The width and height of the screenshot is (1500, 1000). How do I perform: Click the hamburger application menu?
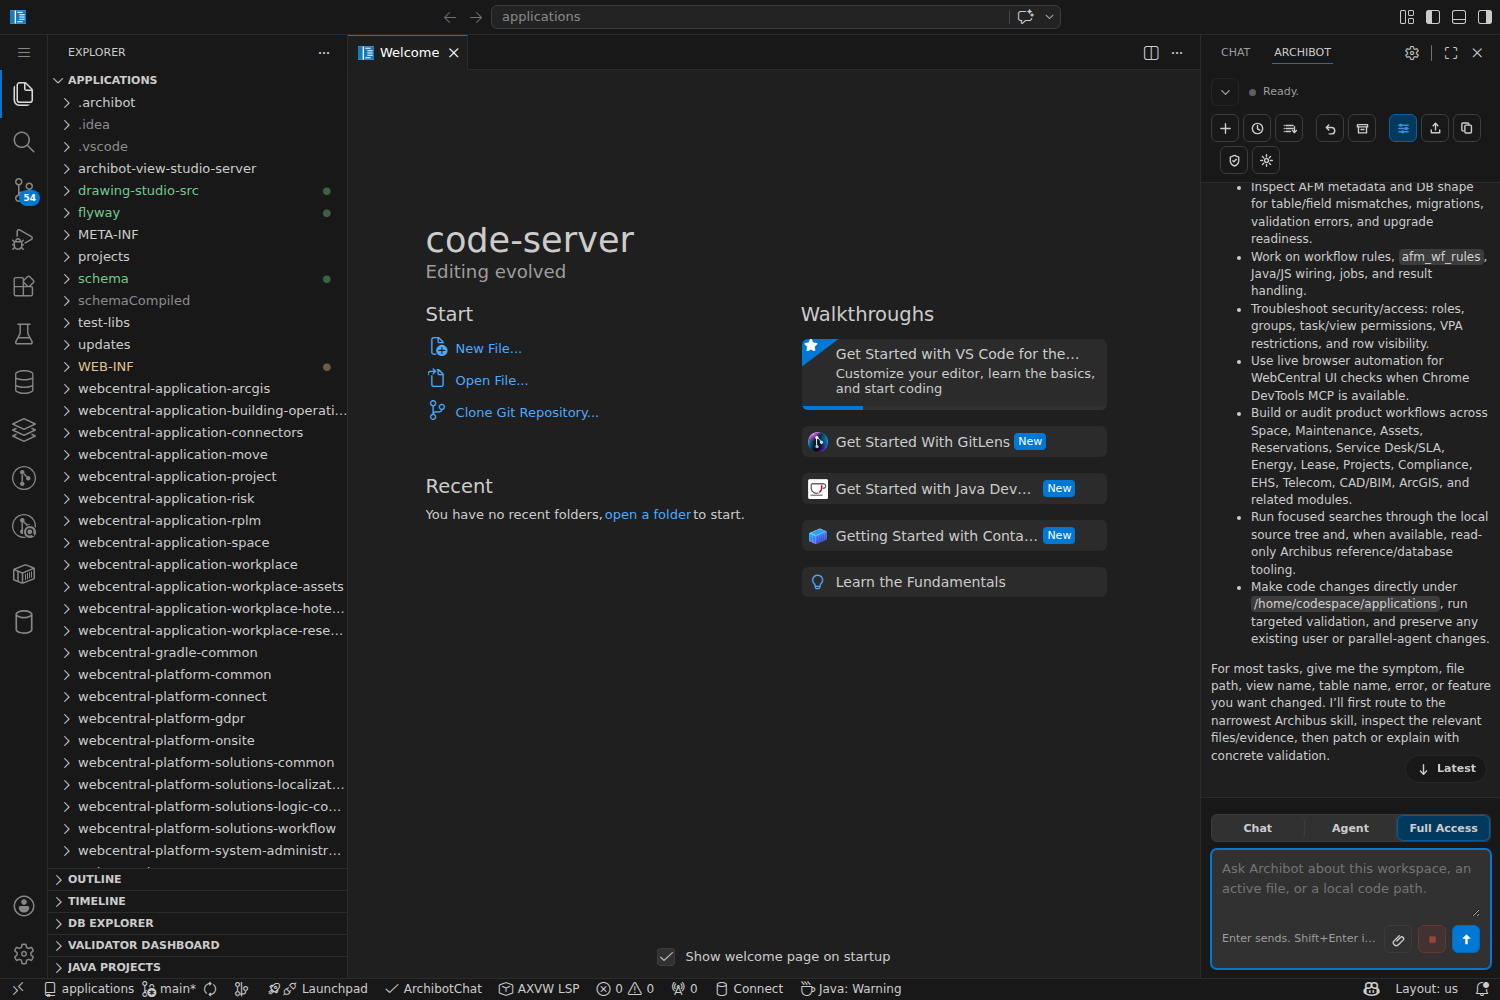(24, 52)
